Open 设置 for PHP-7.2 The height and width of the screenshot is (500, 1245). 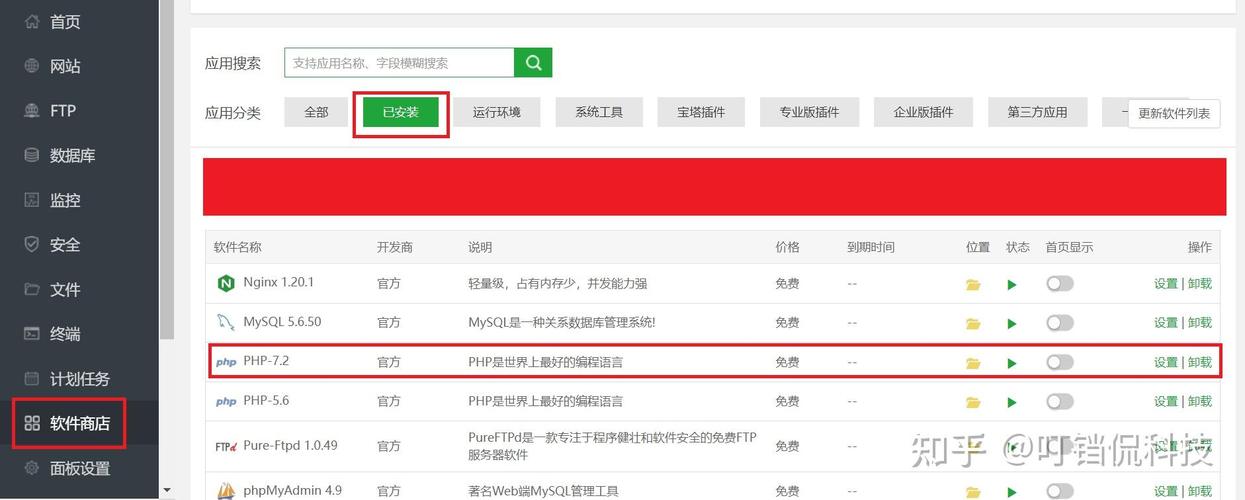1166,363
